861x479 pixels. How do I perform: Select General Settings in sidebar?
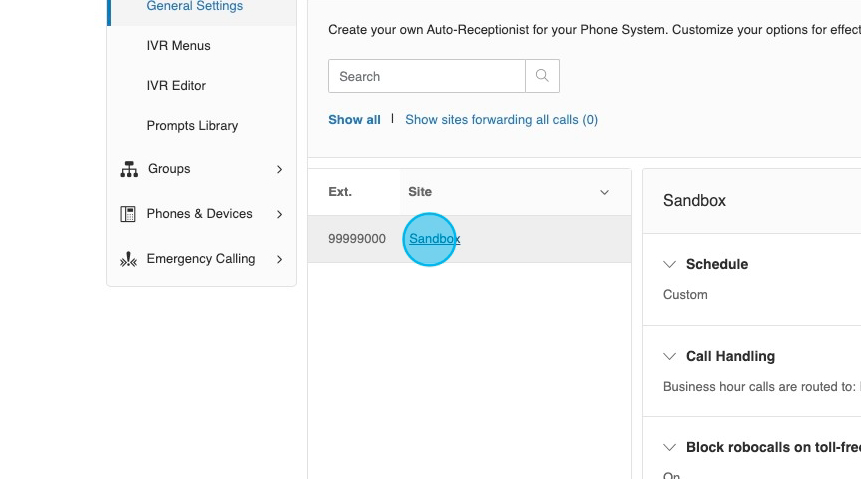coord(194,7)
